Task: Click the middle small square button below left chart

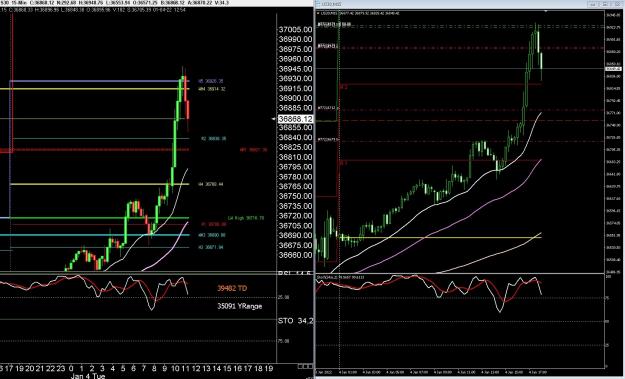Action: coord(305,367)
